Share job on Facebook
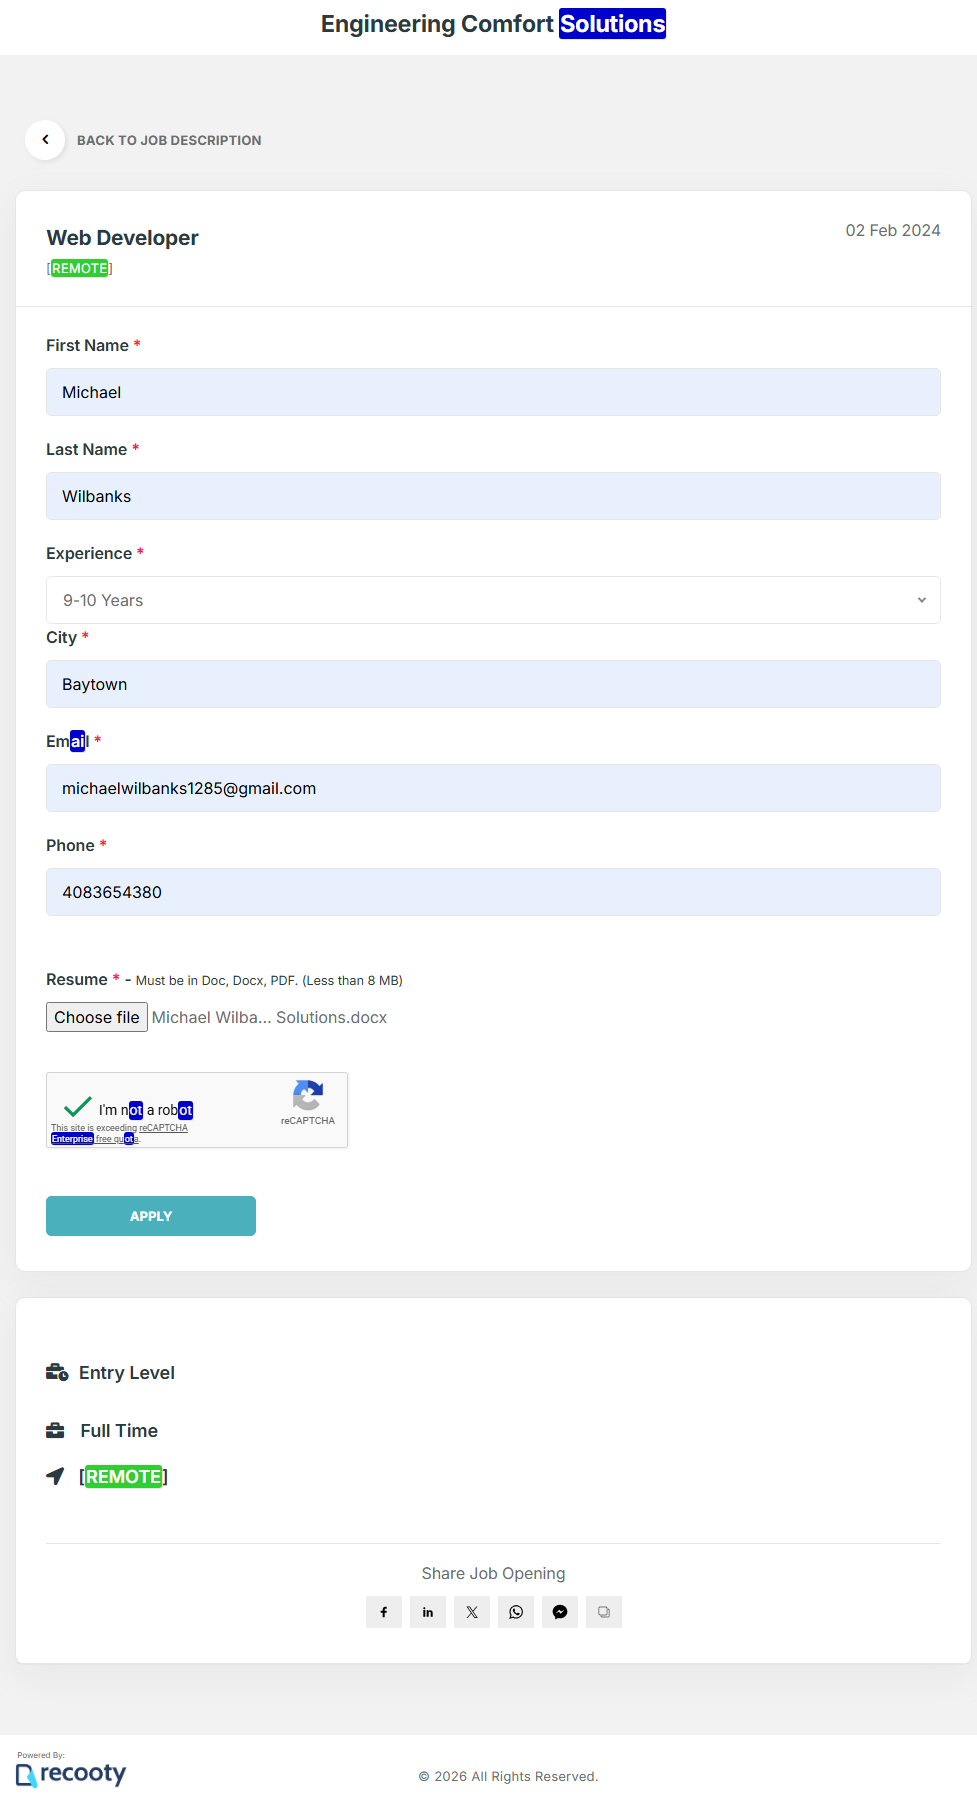 (x=384, y=1612)
